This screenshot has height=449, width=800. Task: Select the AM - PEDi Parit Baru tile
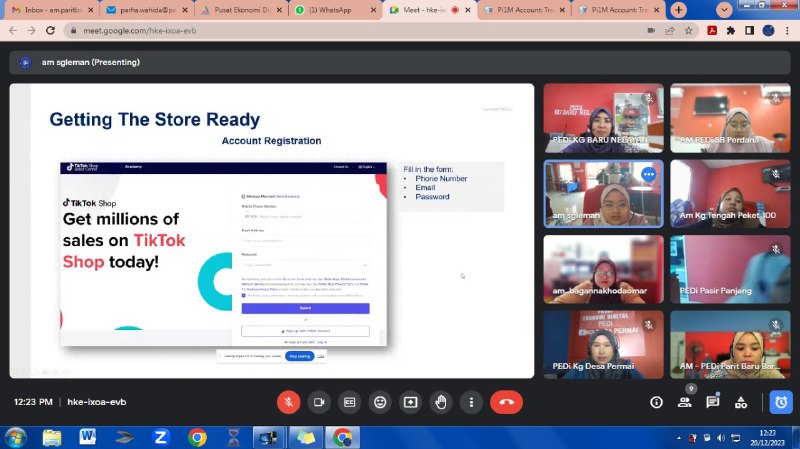tap(730, 344)
